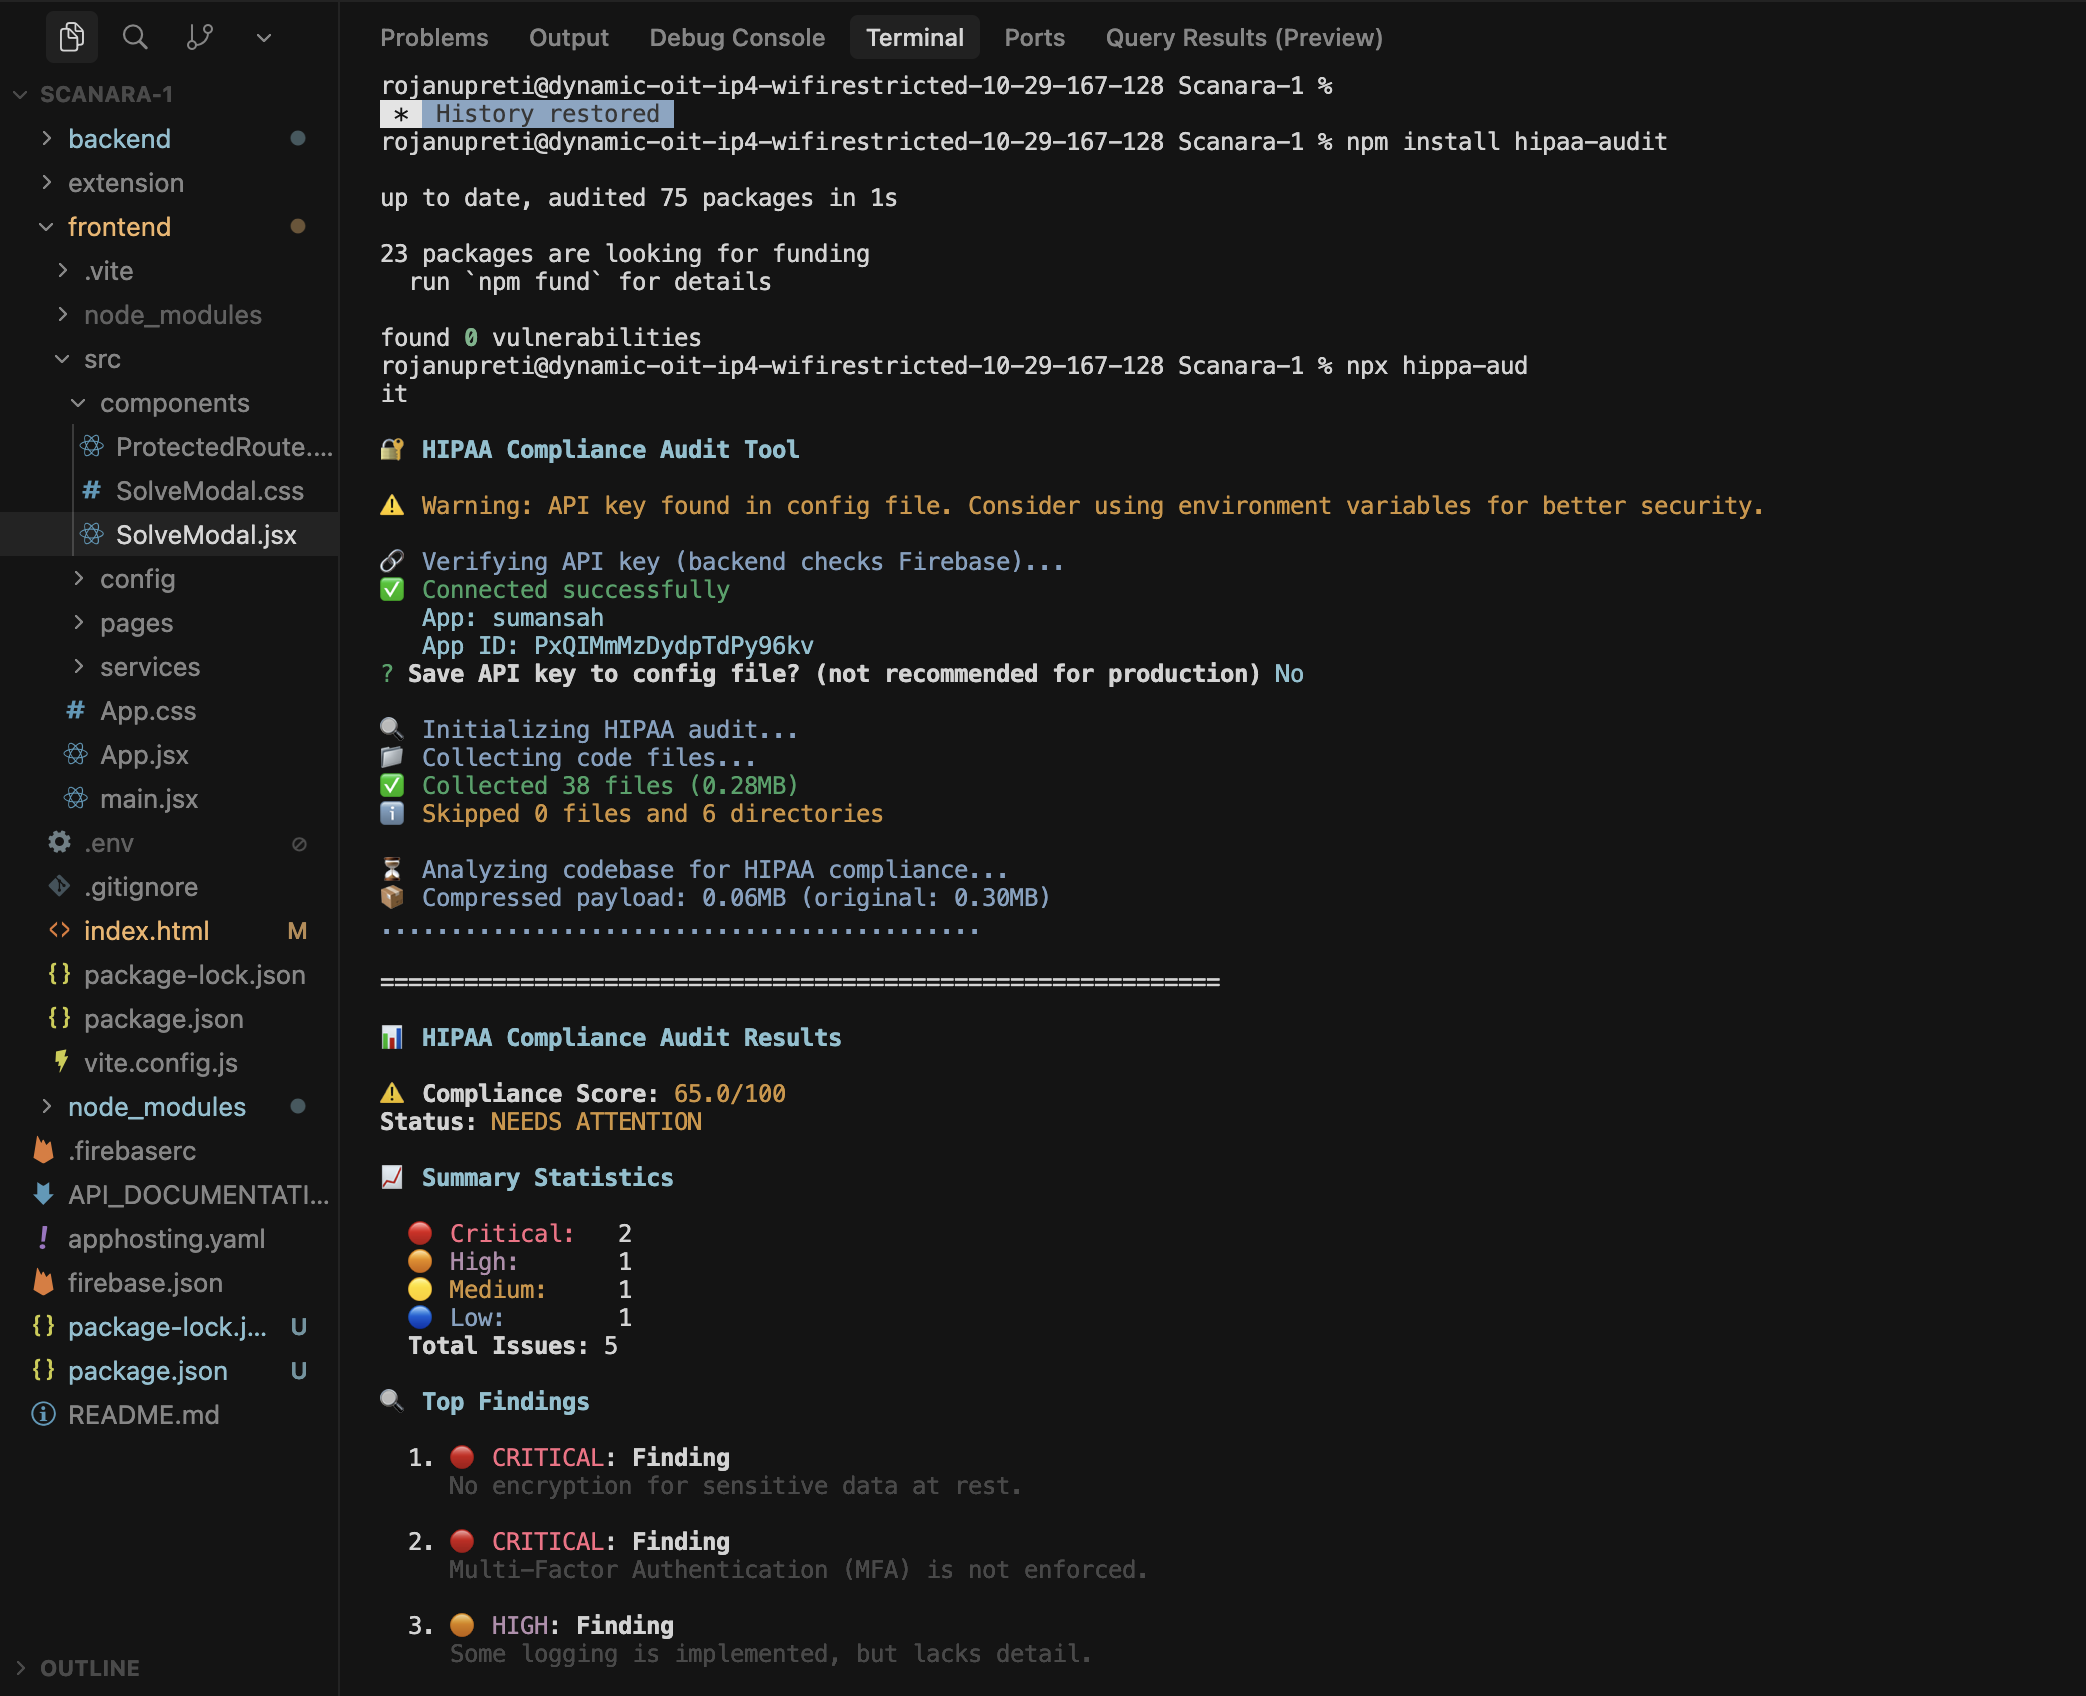Expand the OUTLINE section
The width and height of the screenshot is (2086, 1696).
coord(89,1668)
